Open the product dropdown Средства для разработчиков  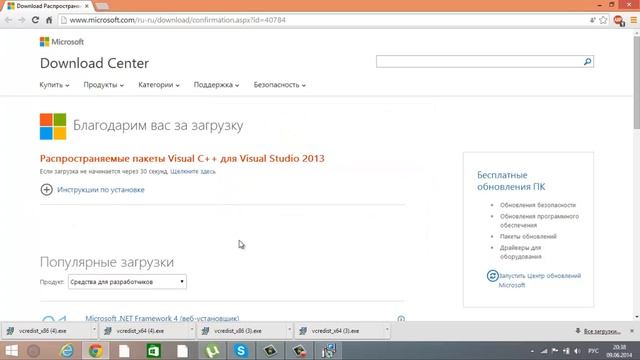(x=127, y=282)
